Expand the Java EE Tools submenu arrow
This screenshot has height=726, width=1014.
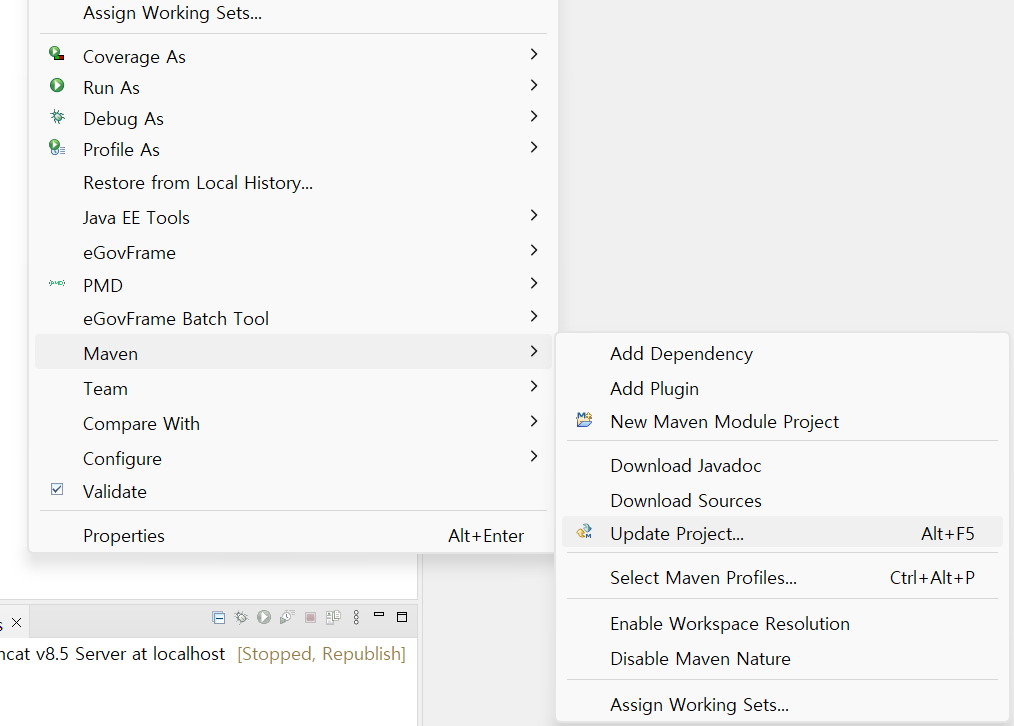534,216
